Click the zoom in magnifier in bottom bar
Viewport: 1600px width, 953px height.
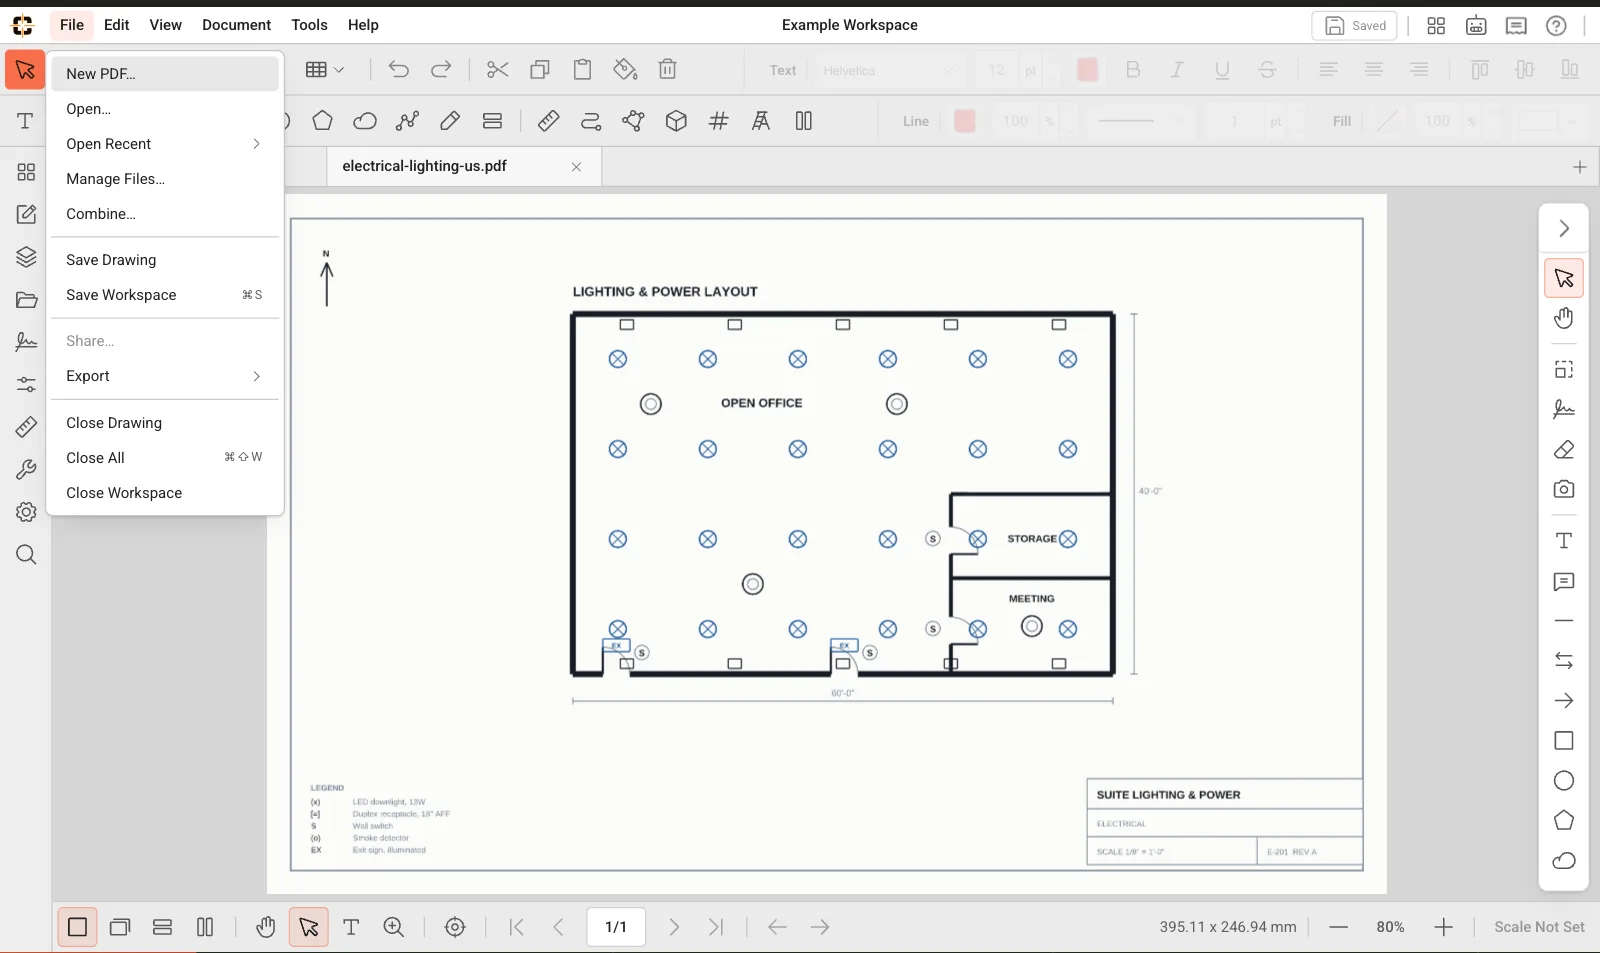click(394, 927)
